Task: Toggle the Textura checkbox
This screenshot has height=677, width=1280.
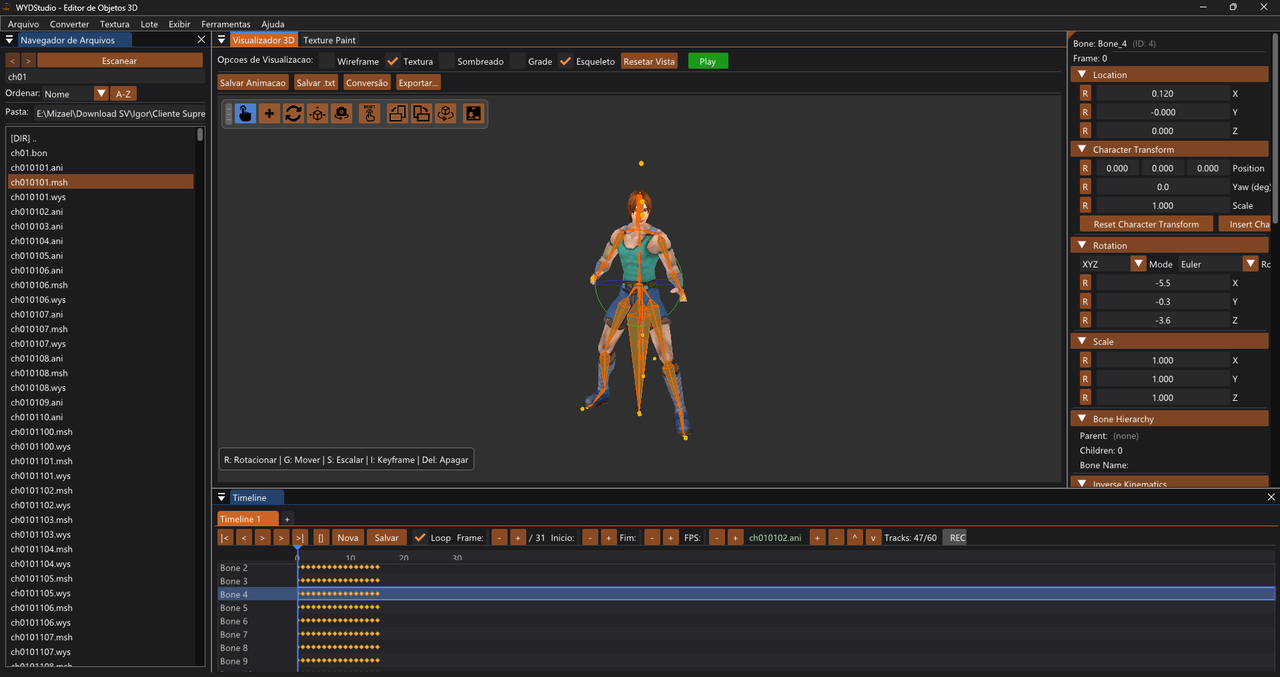Action: coord(393,61)
